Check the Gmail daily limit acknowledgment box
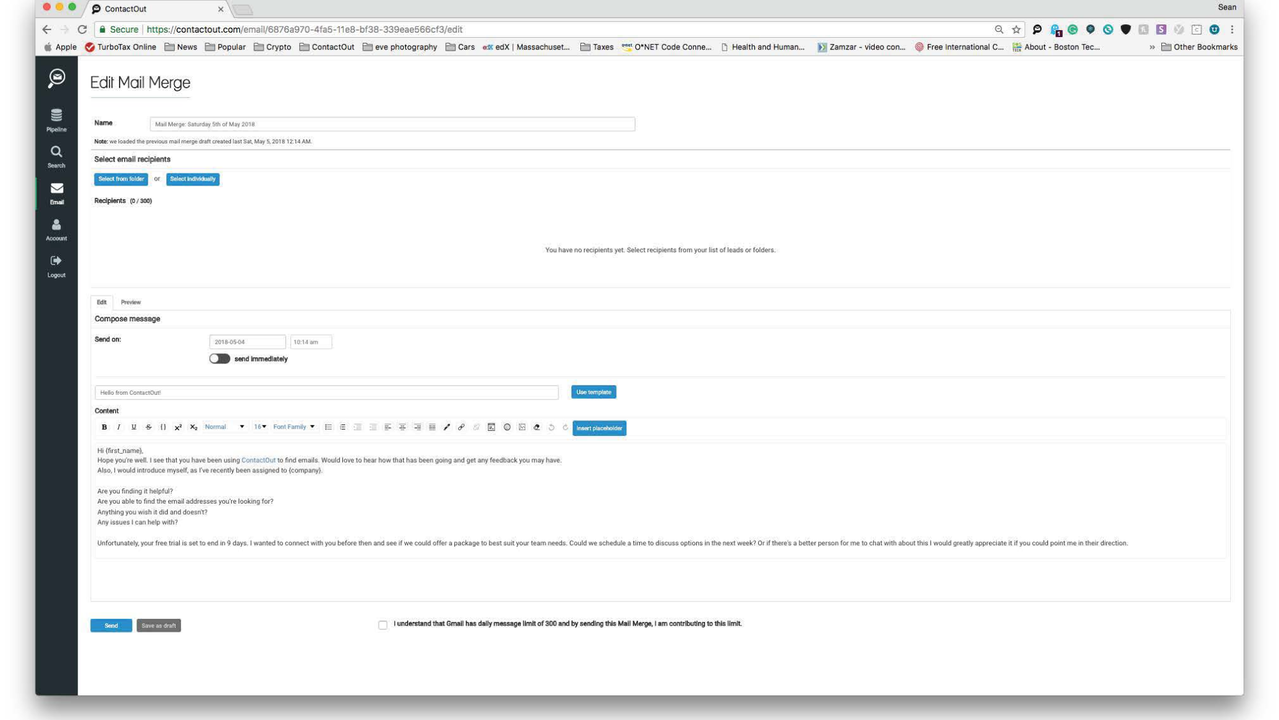1279x720 pixels. 383,624
